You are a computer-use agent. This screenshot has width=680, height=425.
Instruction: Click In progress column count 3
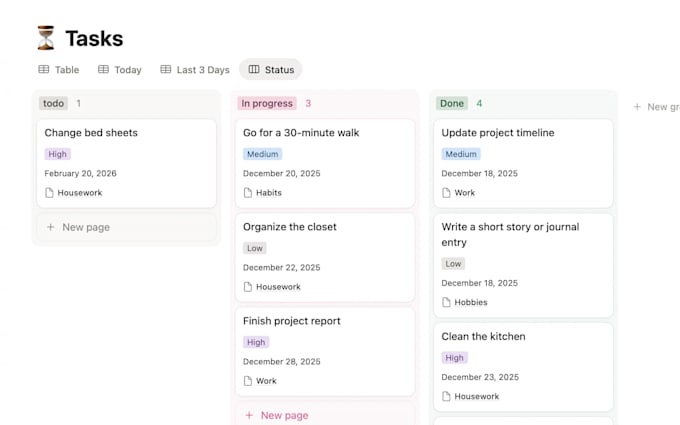click(x=308, y=103)
